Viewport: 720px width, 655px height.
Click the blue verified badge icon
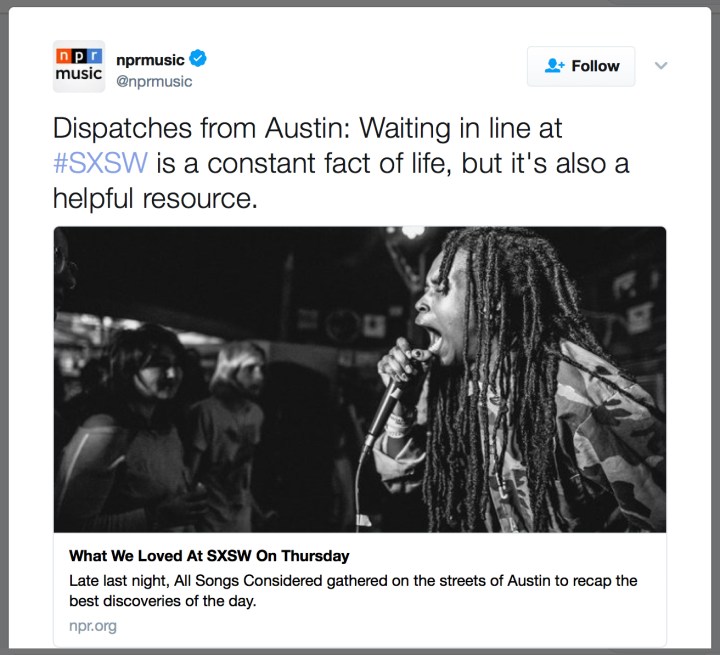click(x=198, y=58)
